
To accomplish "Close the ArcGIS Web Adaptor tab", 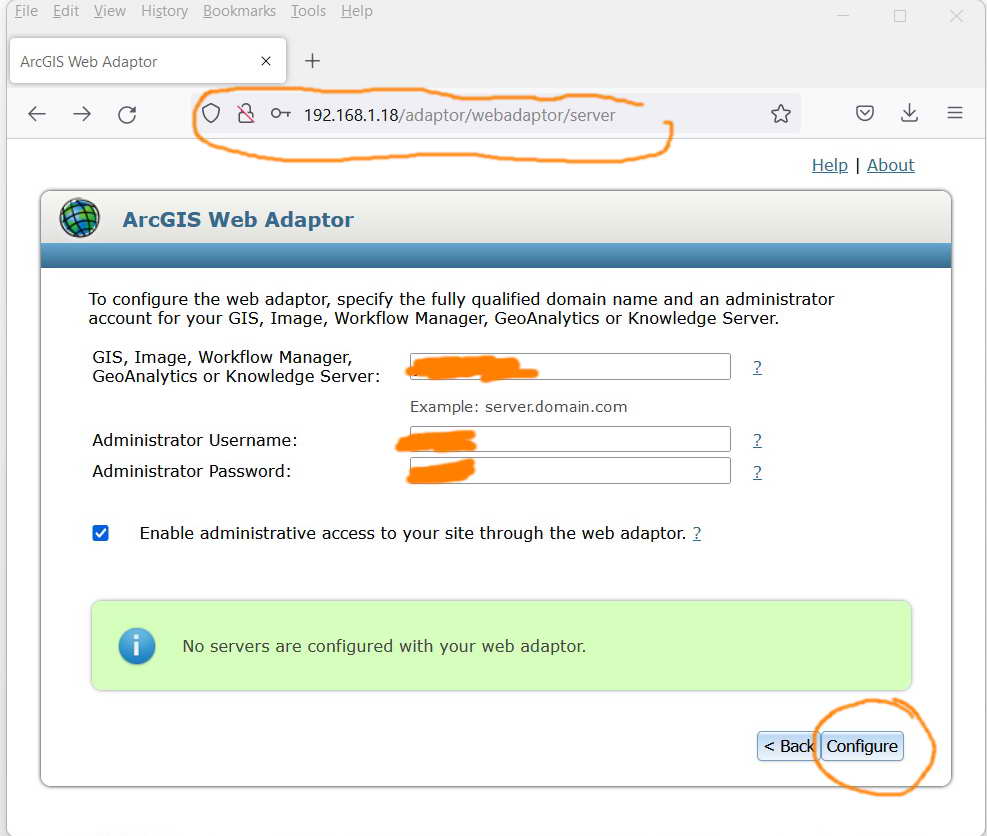I will 266,61.
